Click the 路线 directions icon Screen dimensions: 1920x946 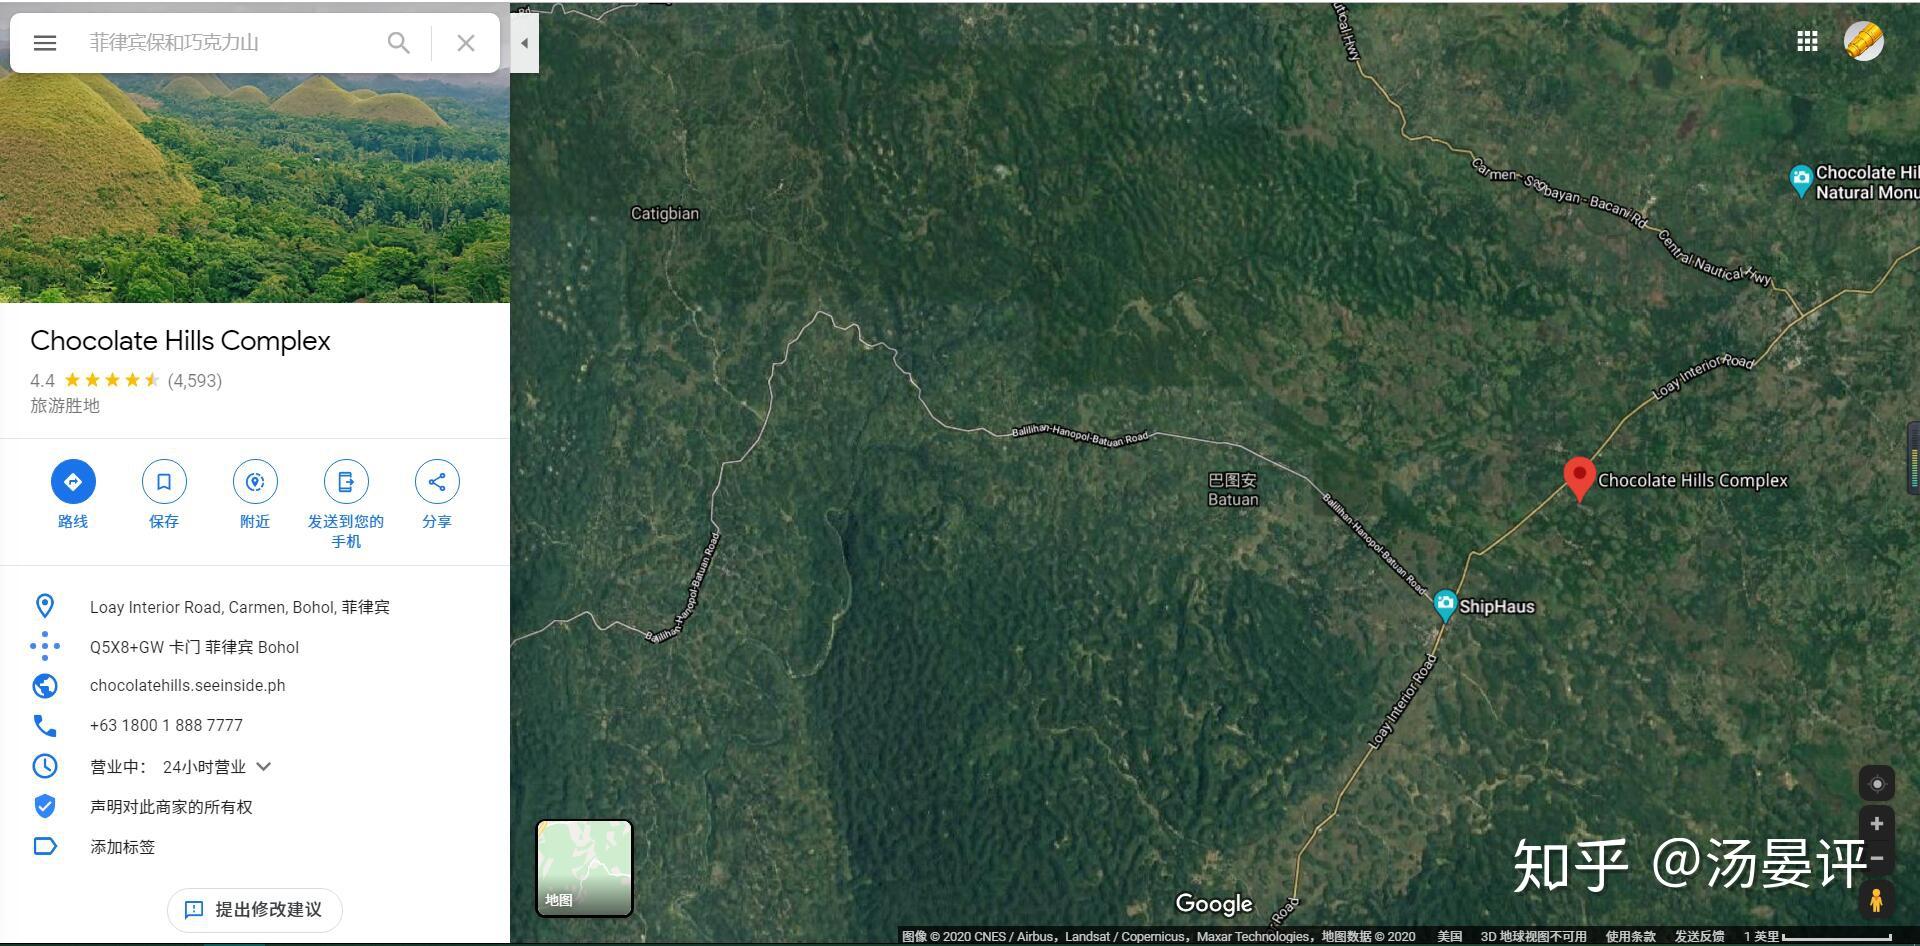[x=73, y=482]
